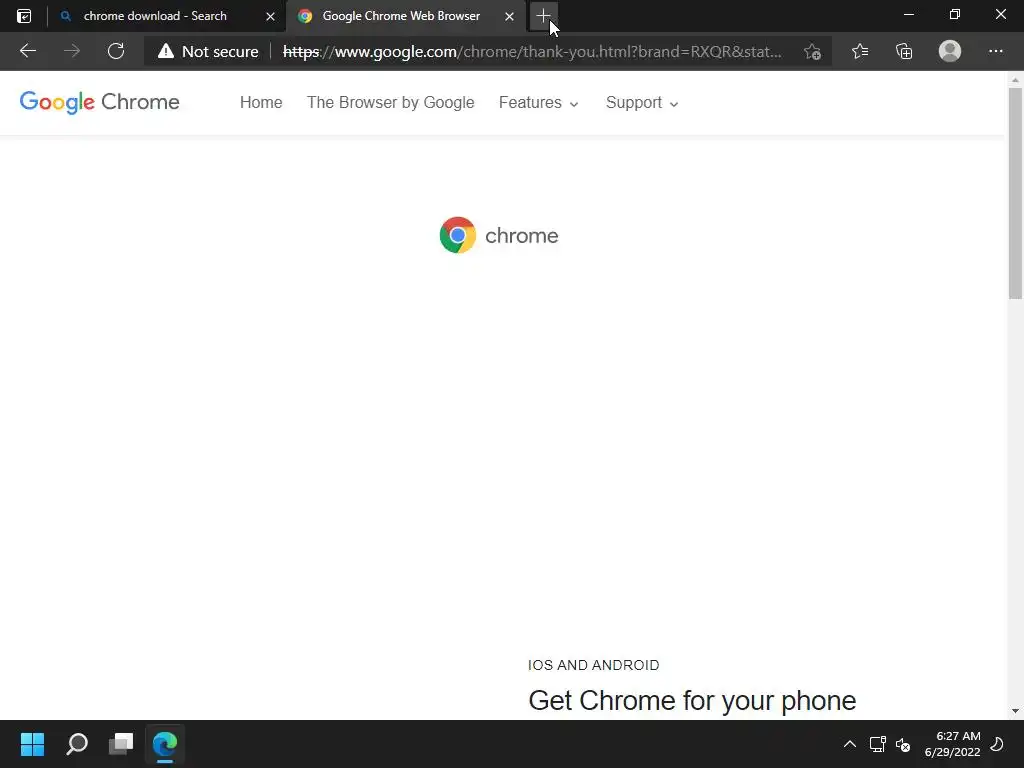This screenshot has height=768, width=1024.
Task: Open the notifications moon icon
Action: (x=997, y=744)
